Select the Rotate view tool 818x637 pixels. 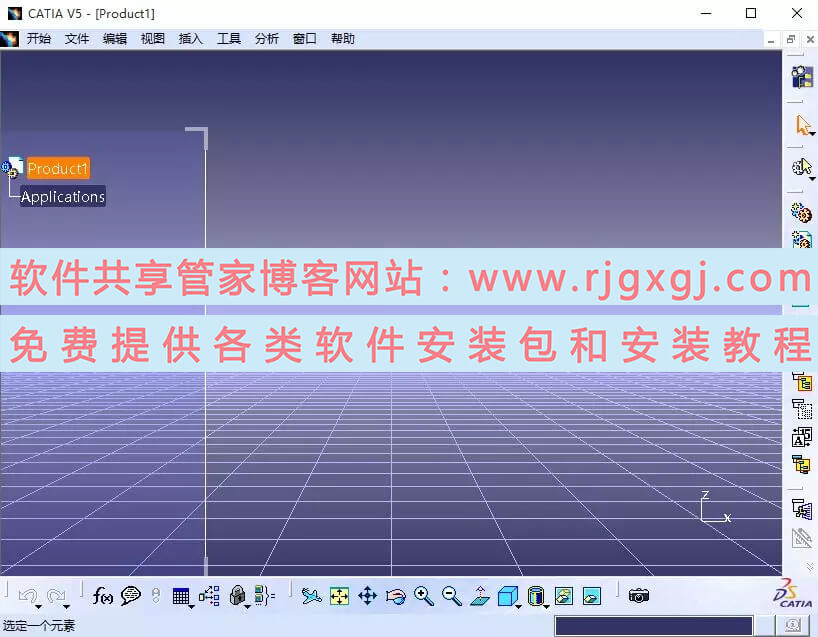(396, 596)
